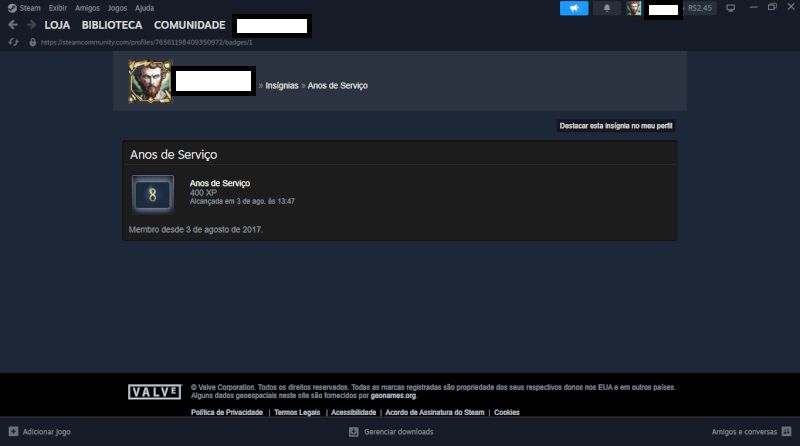Click the back navigation arrow
Screen dimensions: 800x446
click(13, 25)
